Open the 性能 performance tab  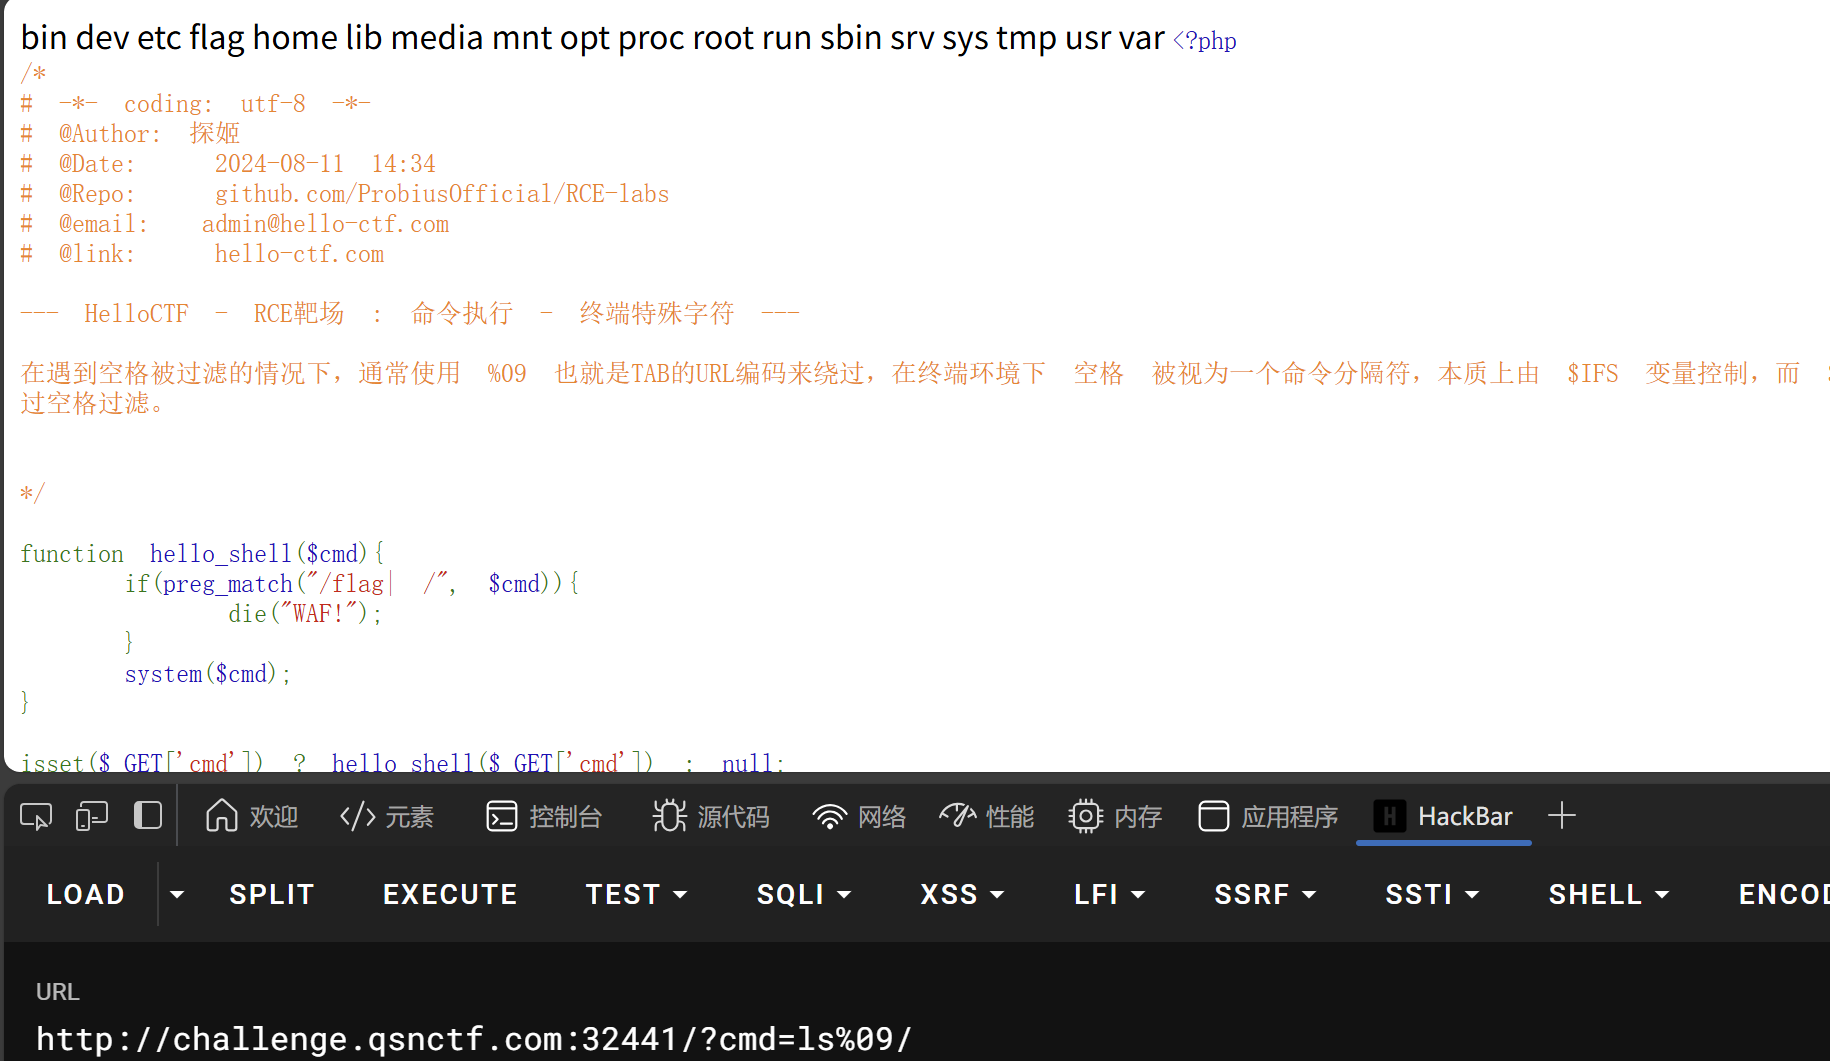(x=987, y=817)
